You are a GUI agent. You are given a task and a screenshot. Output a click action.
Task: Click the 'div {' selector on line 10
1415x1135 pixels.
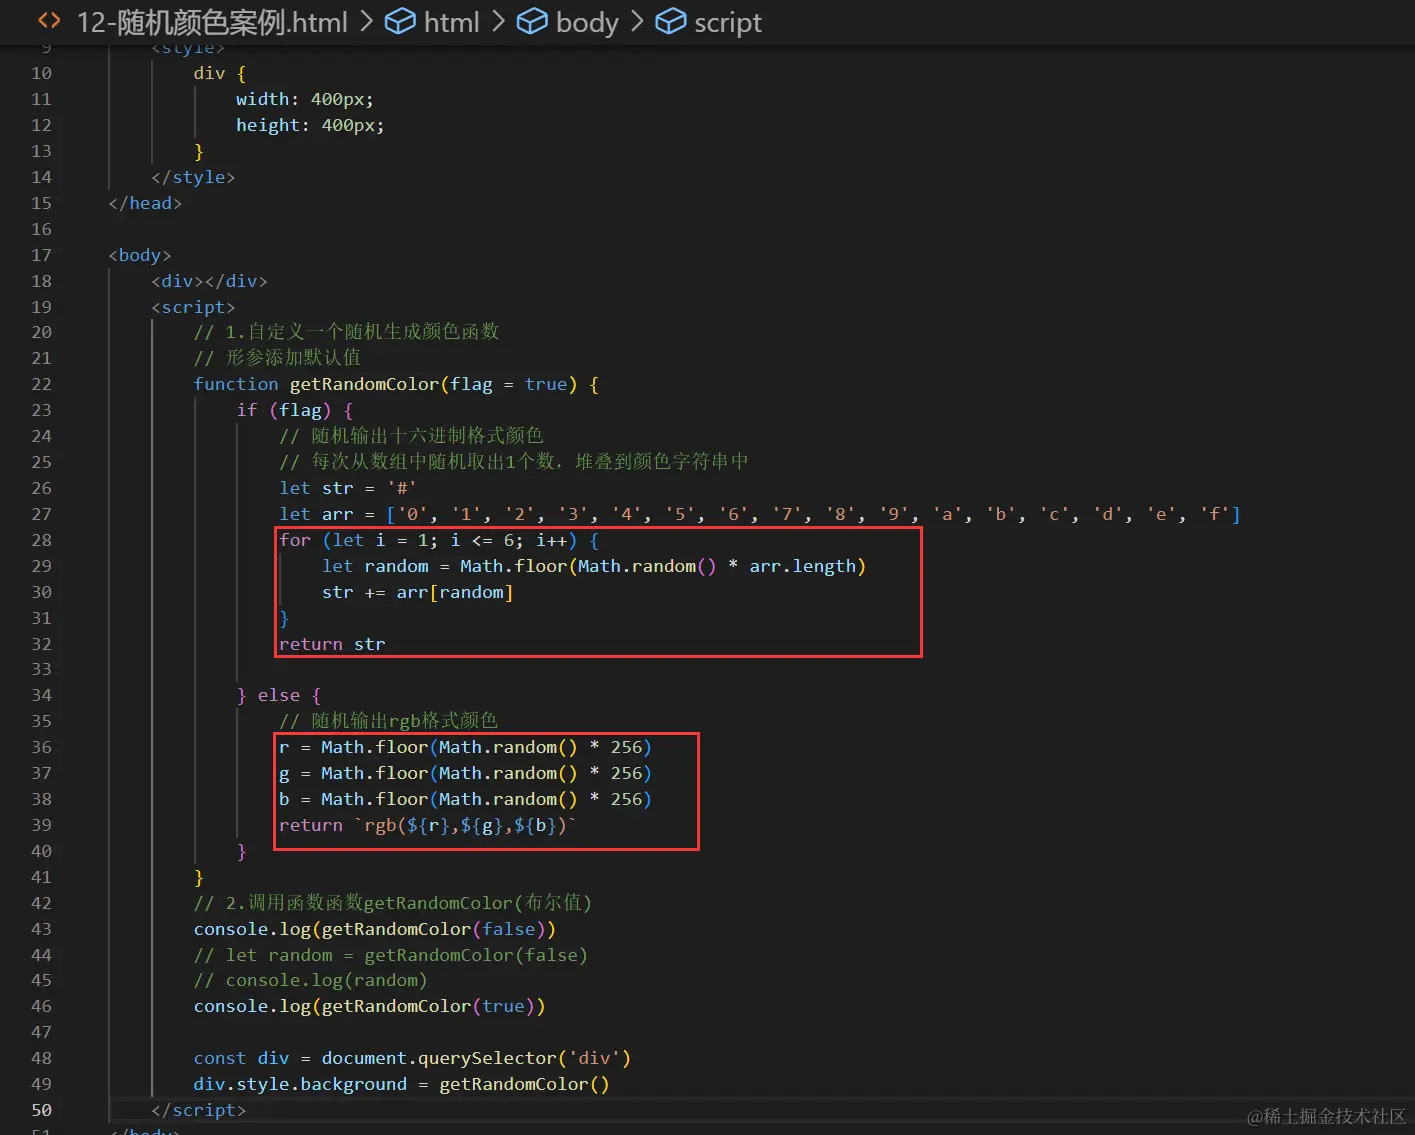point(220,73)
